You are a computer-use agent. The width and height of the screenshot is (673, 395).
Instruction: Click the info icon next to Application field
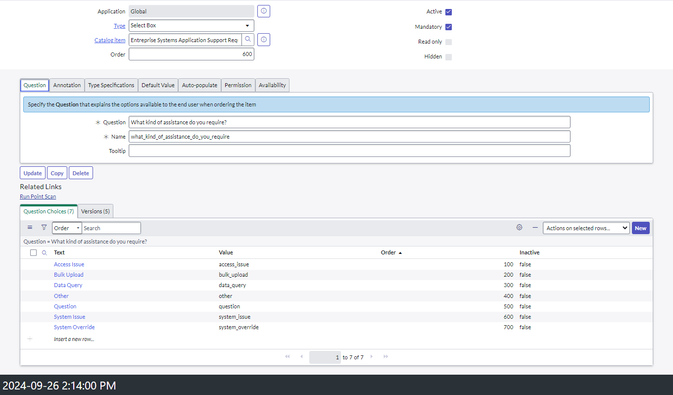point(264,11)
